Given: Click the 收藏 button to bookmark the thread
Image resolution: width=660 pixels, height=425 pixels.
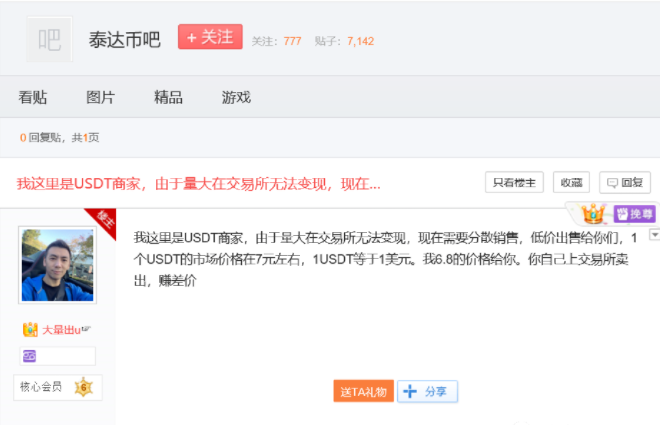Looking at the screenshot, I should coord(571,183).
